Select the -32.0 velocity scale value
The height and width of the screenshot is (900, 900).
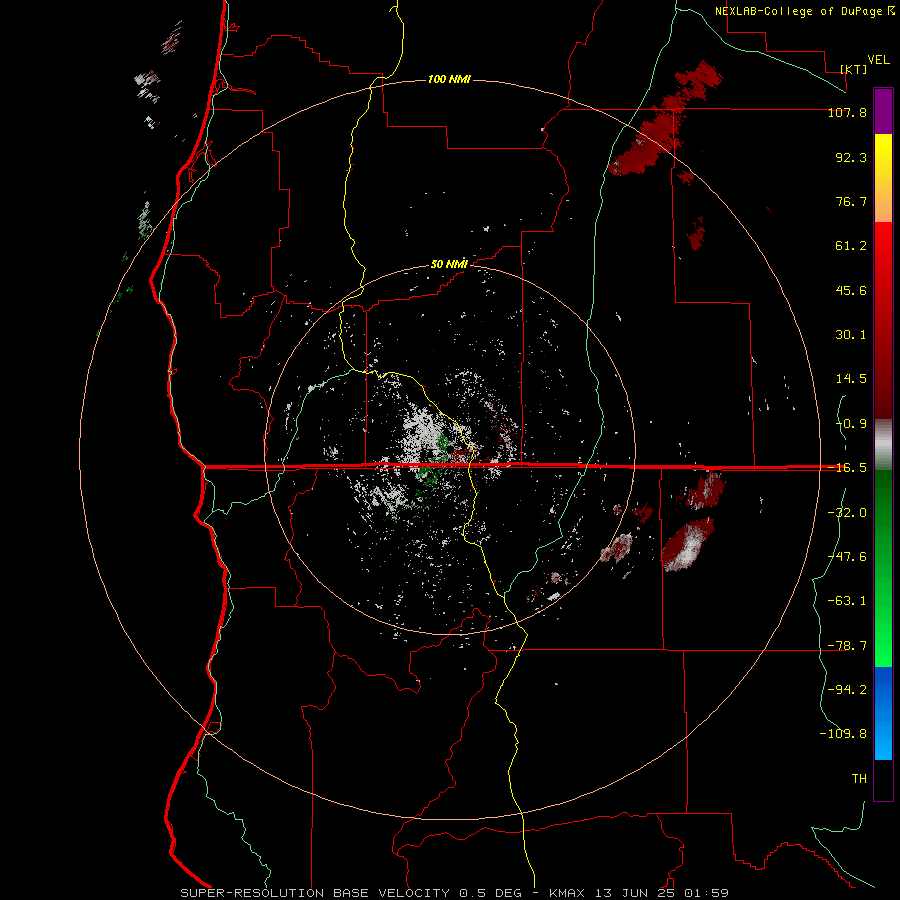[847, 513]
